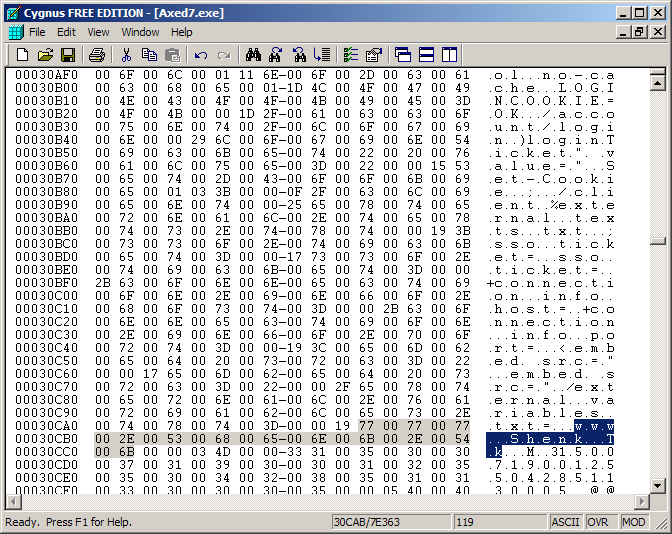The image size is (672, 534).
Task: Click the Print icon in the toolbar
Action: pos(97,55)
